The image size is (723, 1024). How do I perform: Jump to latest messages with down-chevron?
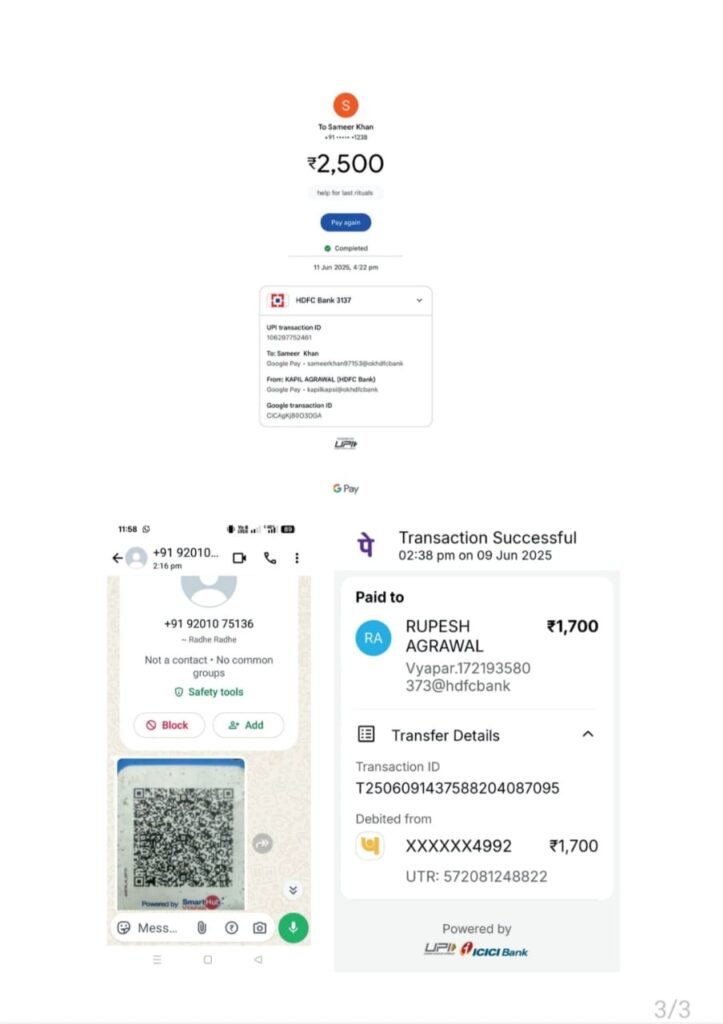pos(293,890)
